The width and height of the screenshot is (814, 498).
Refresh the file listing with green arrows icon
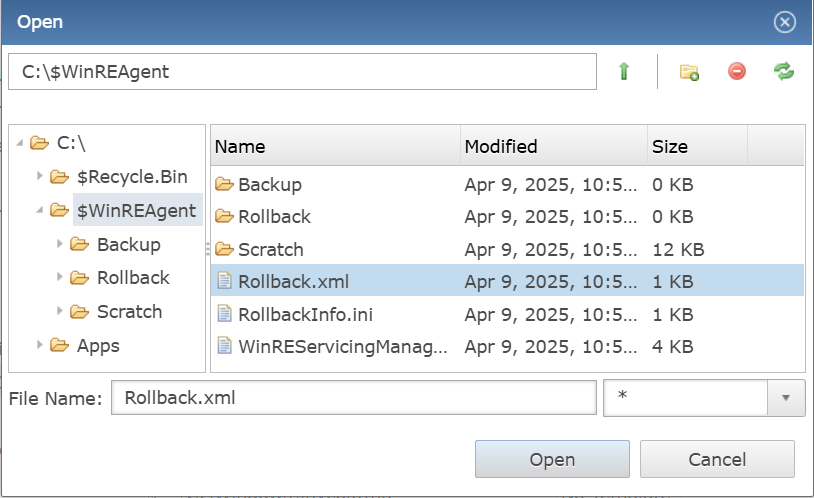[x=784, y=71]
